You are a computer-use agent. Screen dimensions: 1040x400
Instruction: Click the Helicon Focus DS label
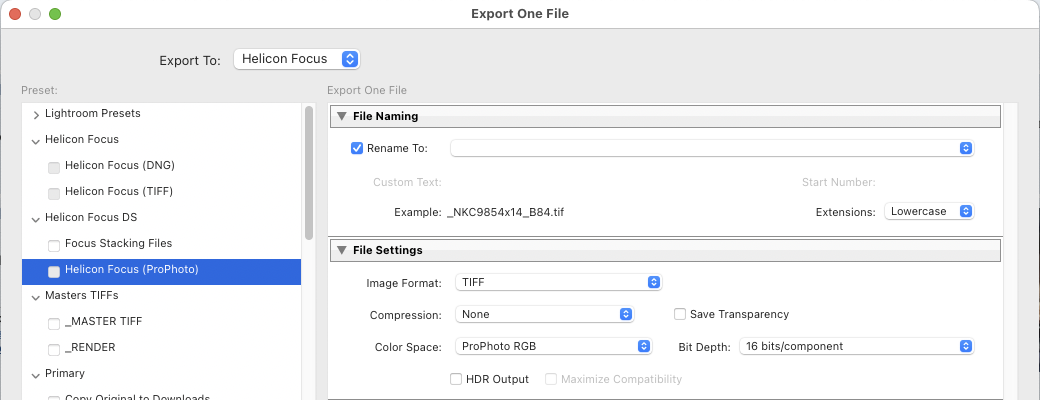coord(91,217)
